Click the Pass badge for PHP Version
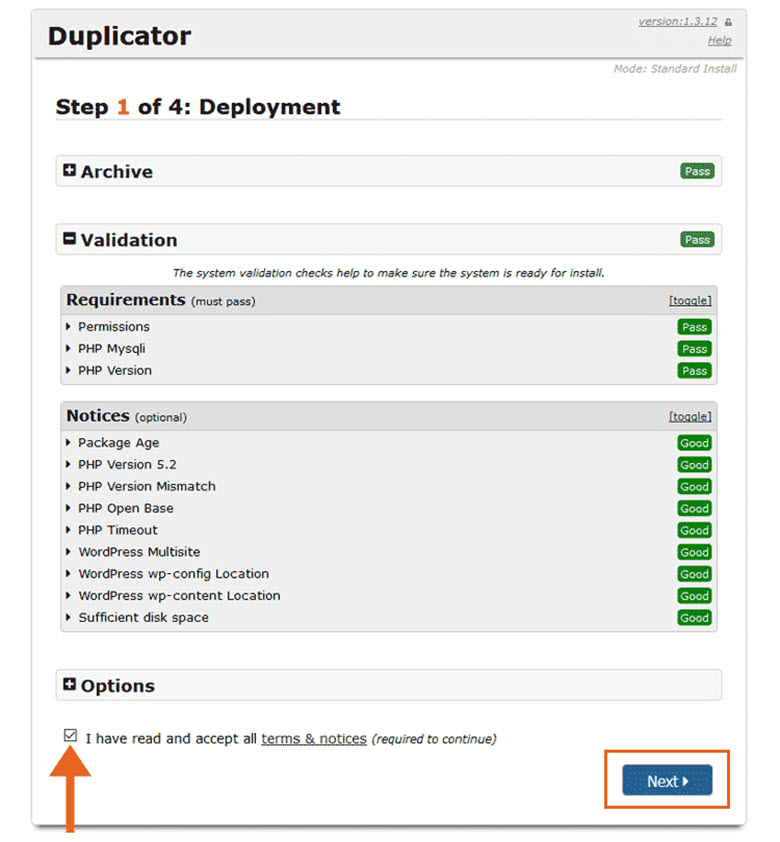Screen dimensions: 780x842 click(694, 371)
